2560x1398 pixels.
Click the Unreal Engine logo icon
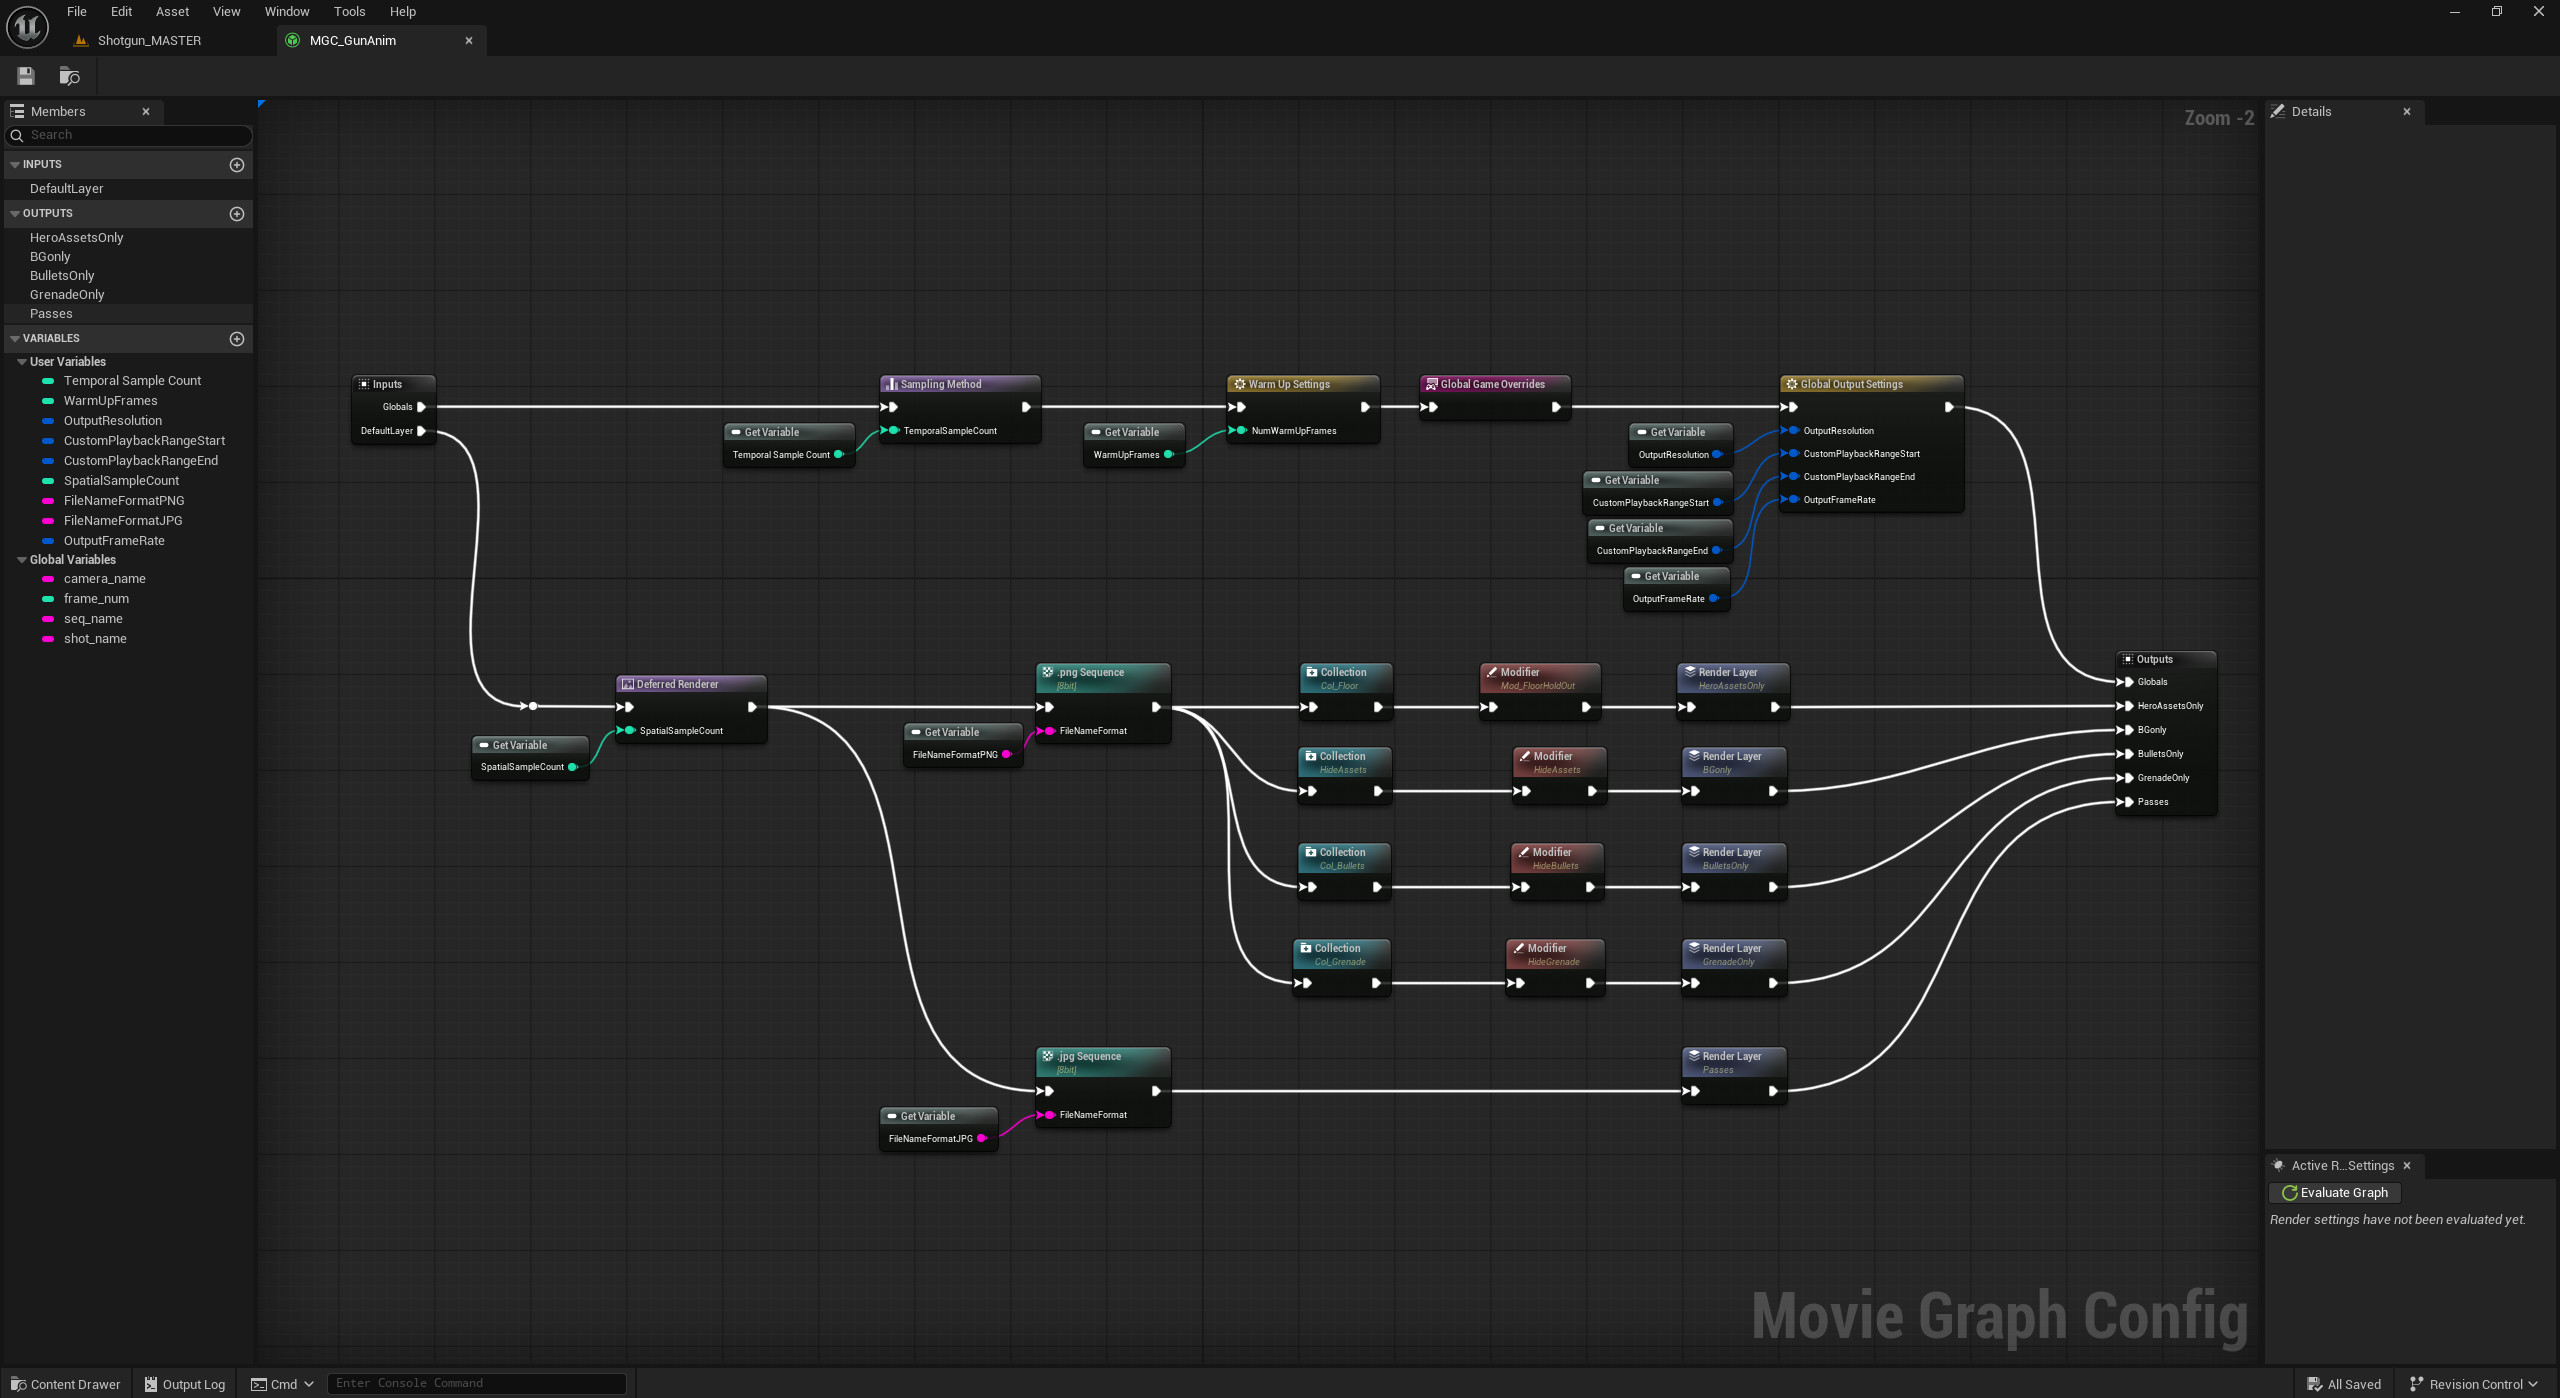(x=26, y=27)
